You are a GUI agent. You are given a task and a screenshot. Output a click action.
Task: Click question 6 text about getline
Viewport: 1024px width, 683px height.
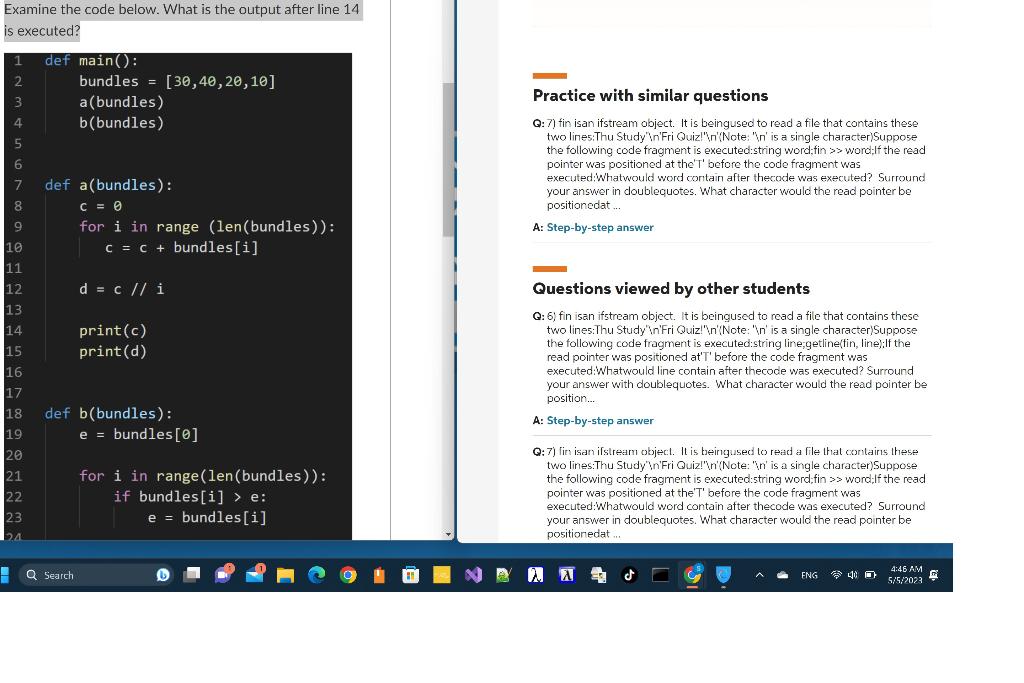pyautogui.click(x=737, y=357)
